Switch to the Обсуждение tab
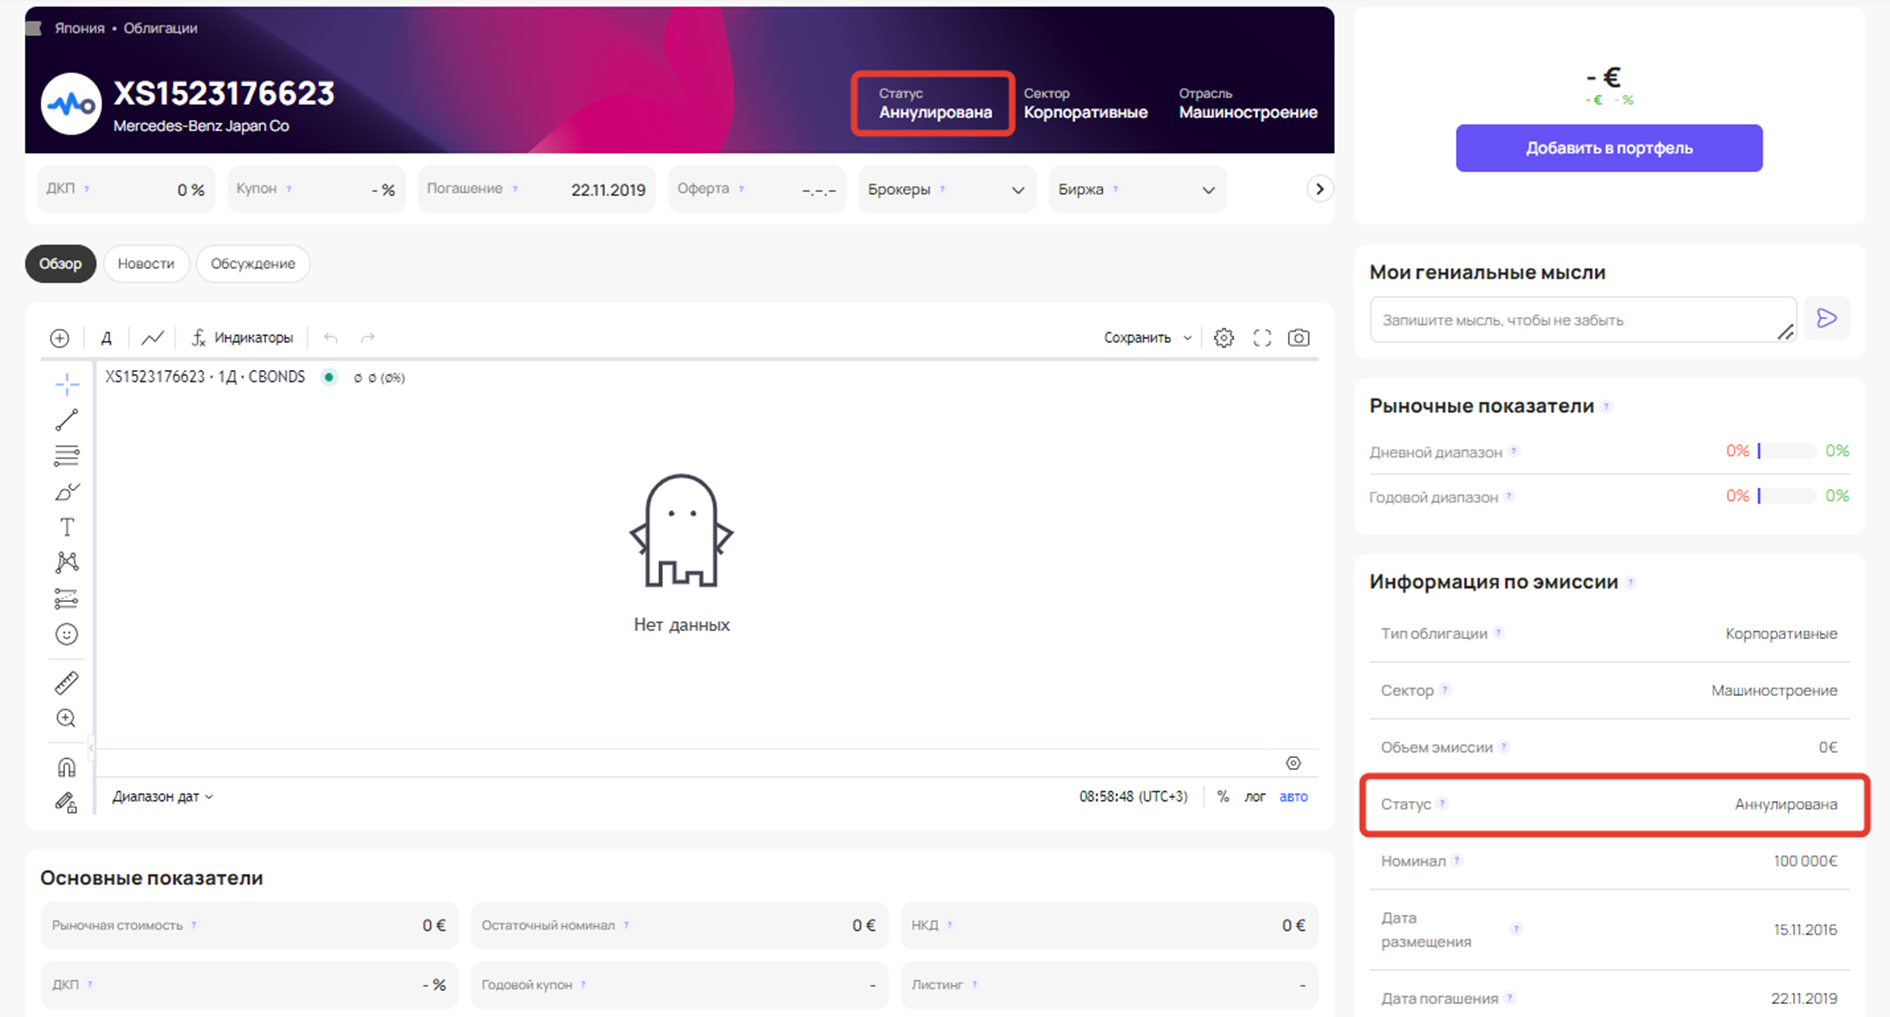1890x1017 pixels. (253, 264)
